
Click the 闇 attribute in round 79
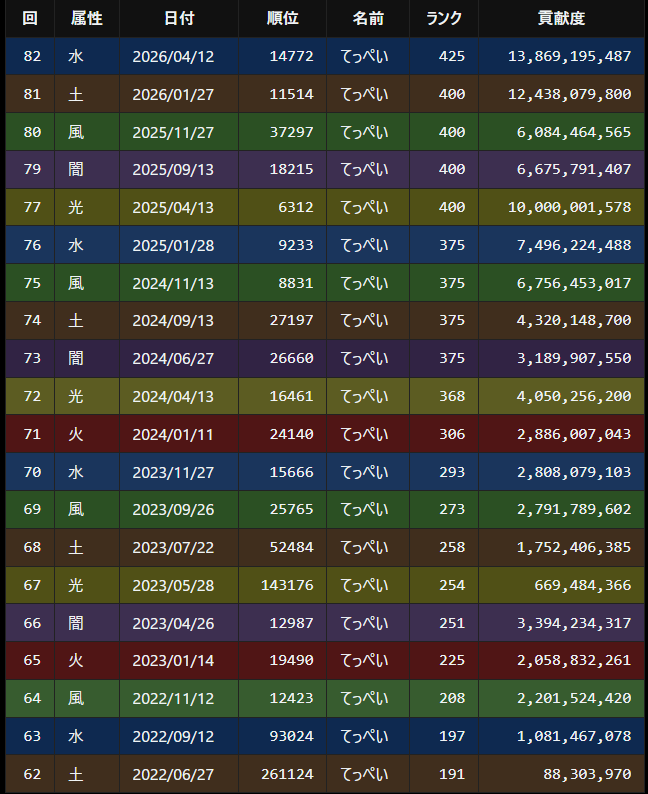pos(76,169)
